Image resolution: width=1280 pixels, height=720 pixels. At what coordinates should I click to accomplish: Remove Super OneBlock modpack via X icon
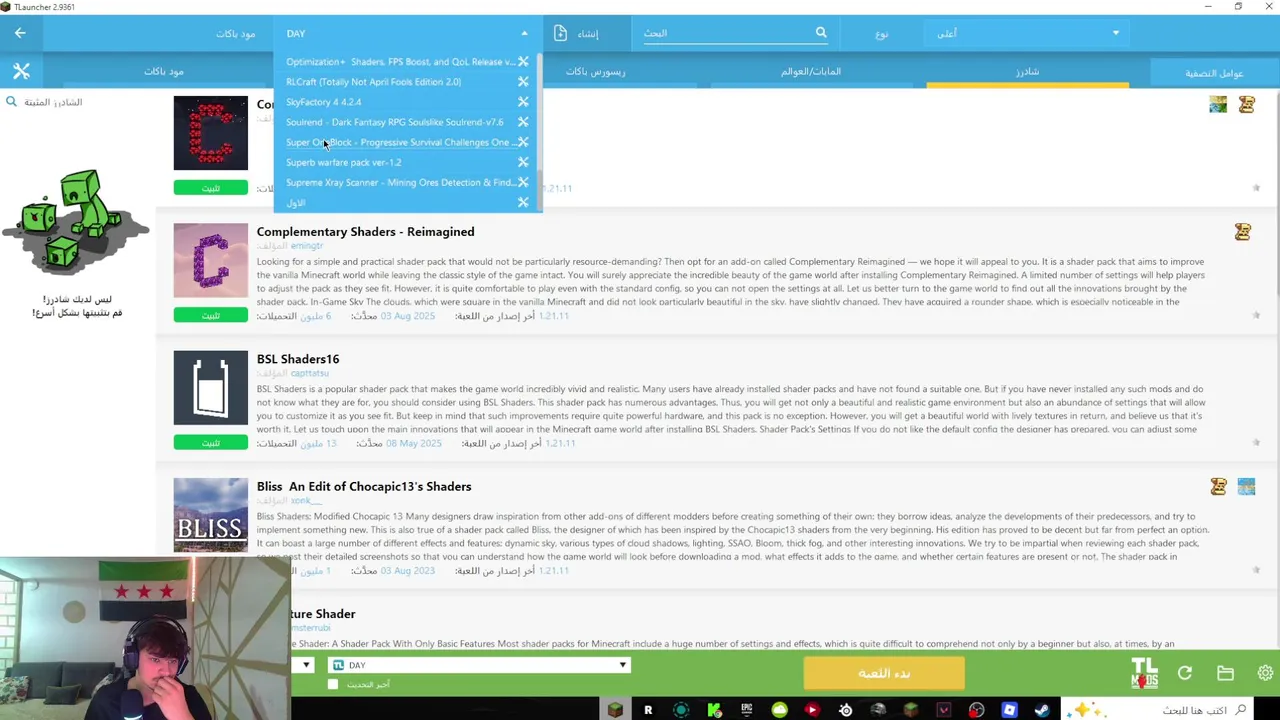click(523, 142)
